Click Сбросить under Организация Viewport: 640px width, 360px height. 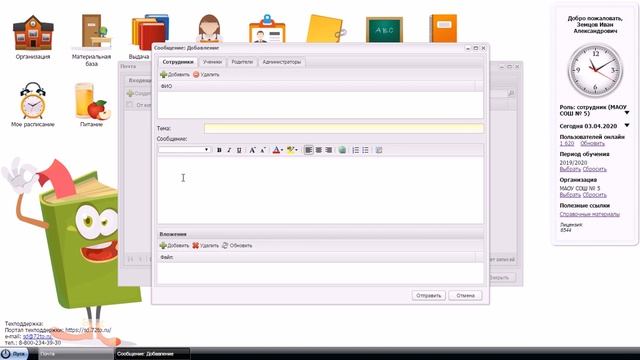tap(594, 195)
